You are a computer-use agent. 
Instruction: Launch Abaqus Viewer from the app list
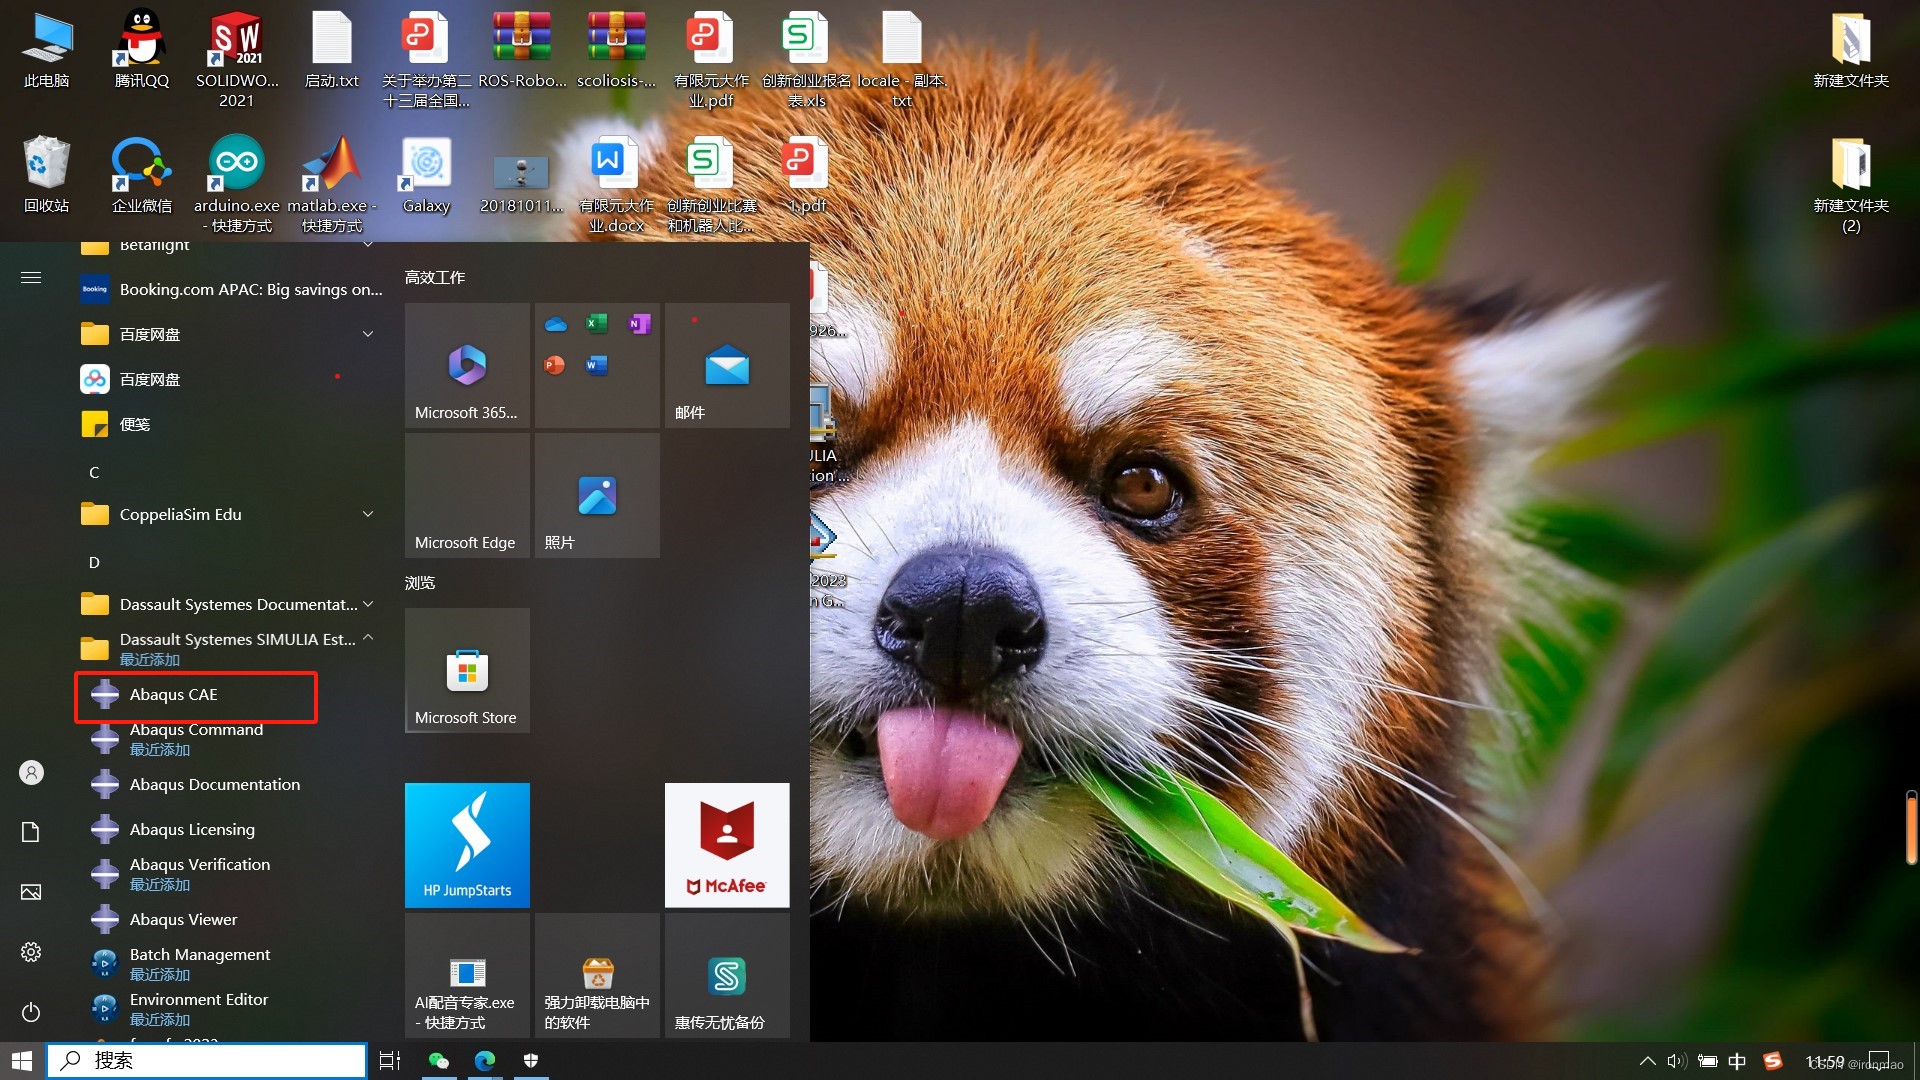[183, 920]
